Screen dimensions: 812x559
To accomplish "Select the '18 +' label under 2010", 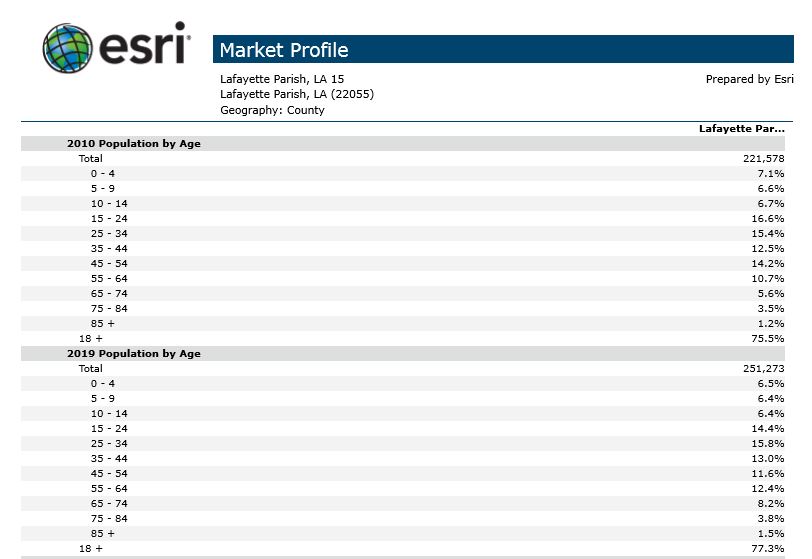I will click(91, 339).
